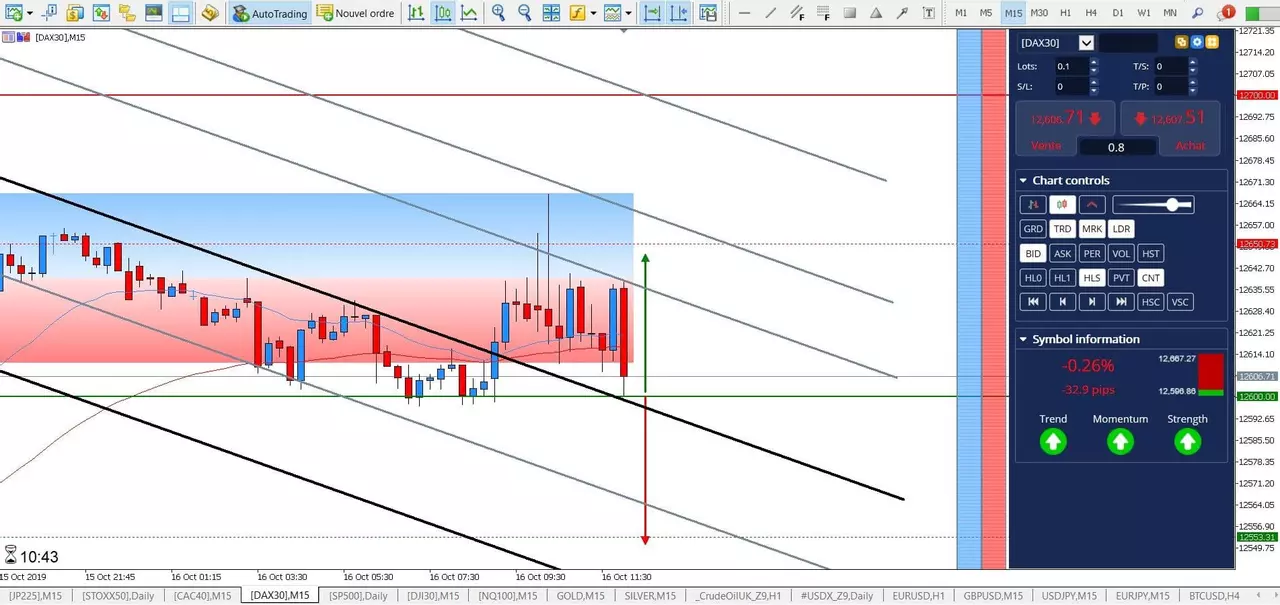
Task: Tile chart windows icon
Action: coord(551,13)
